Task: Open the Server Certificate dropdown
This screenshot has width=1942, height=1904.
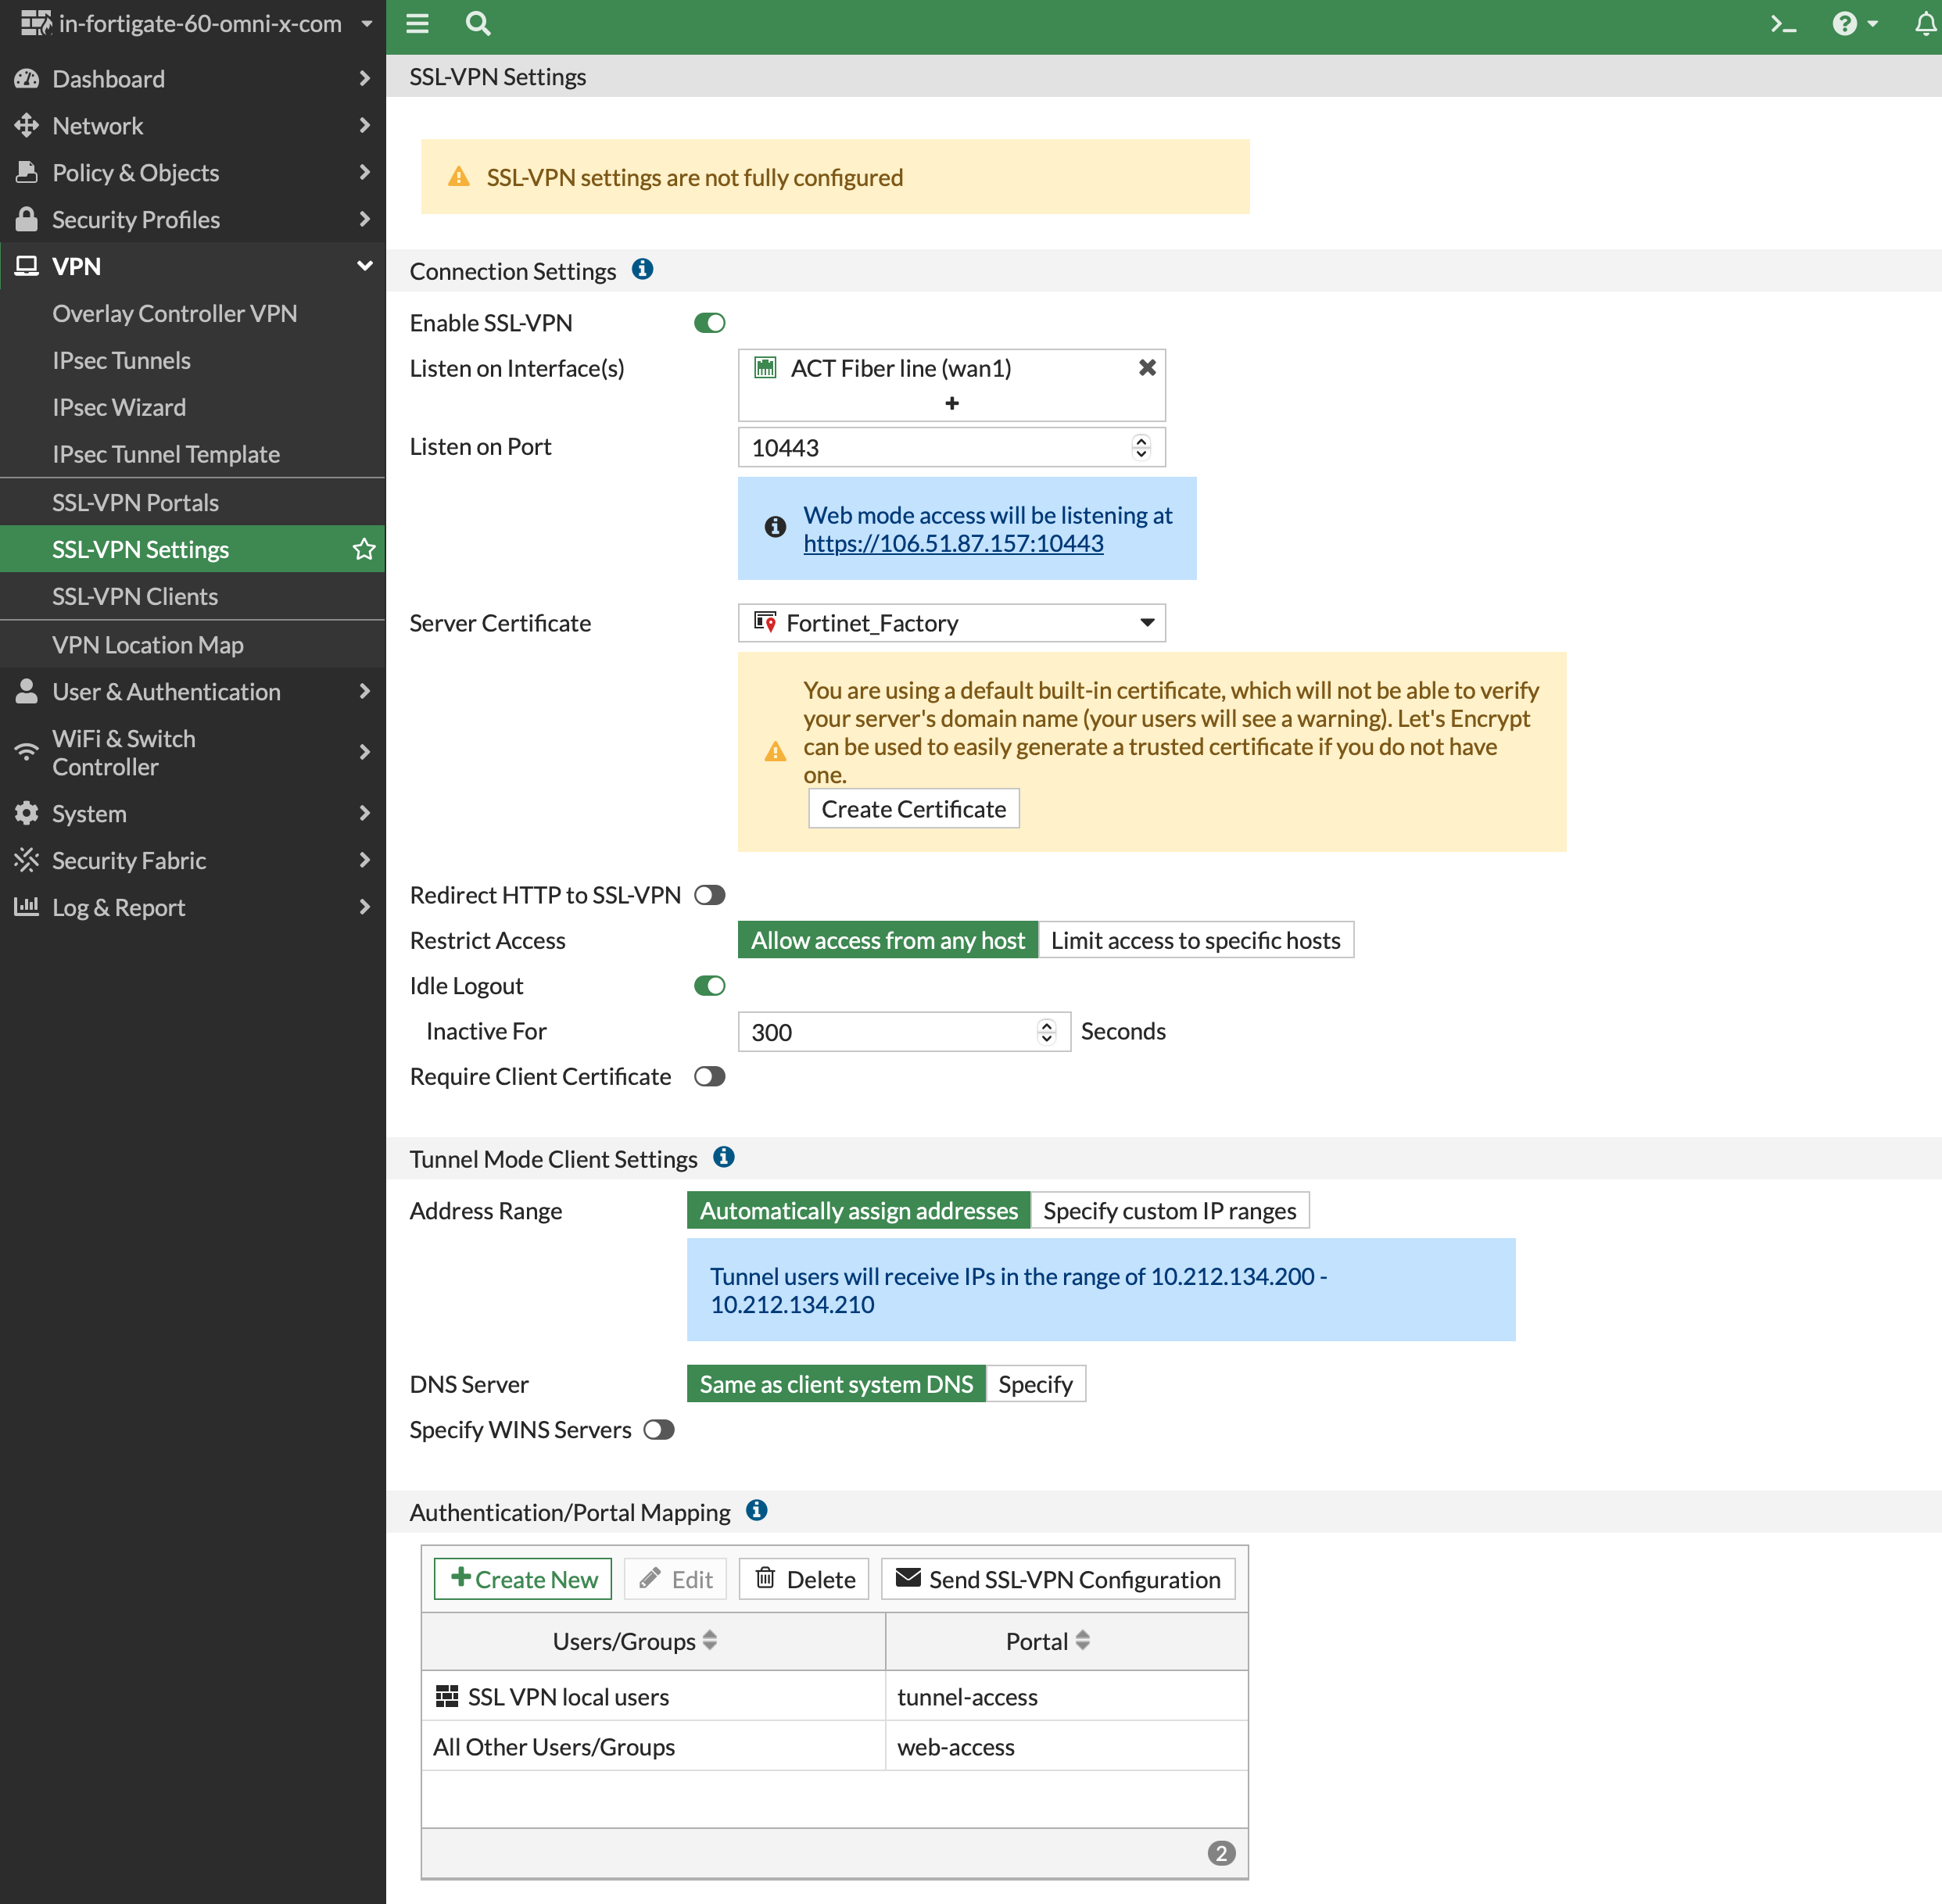Action: pyautogui.click(x=951, y=623)
